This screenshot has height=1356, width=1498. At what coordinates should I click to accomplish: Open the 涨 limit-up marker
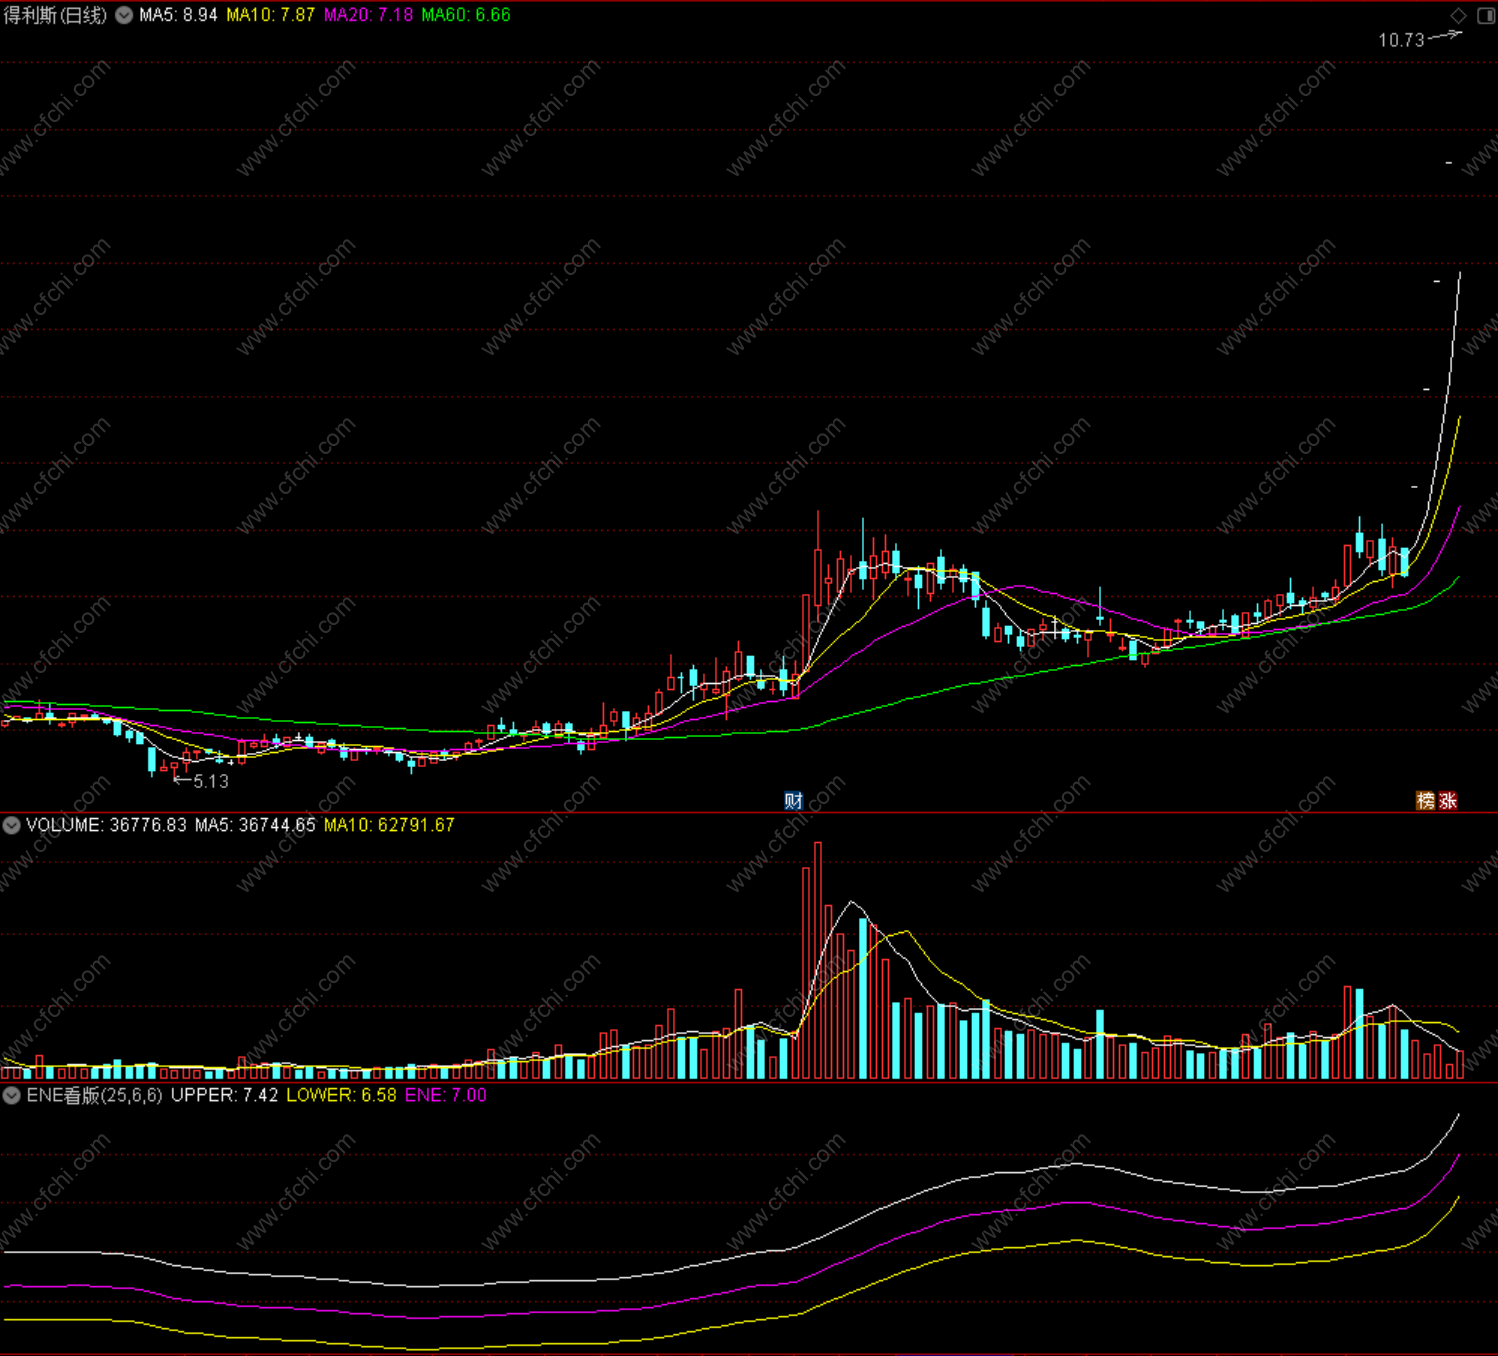[x=1448, y=800]
